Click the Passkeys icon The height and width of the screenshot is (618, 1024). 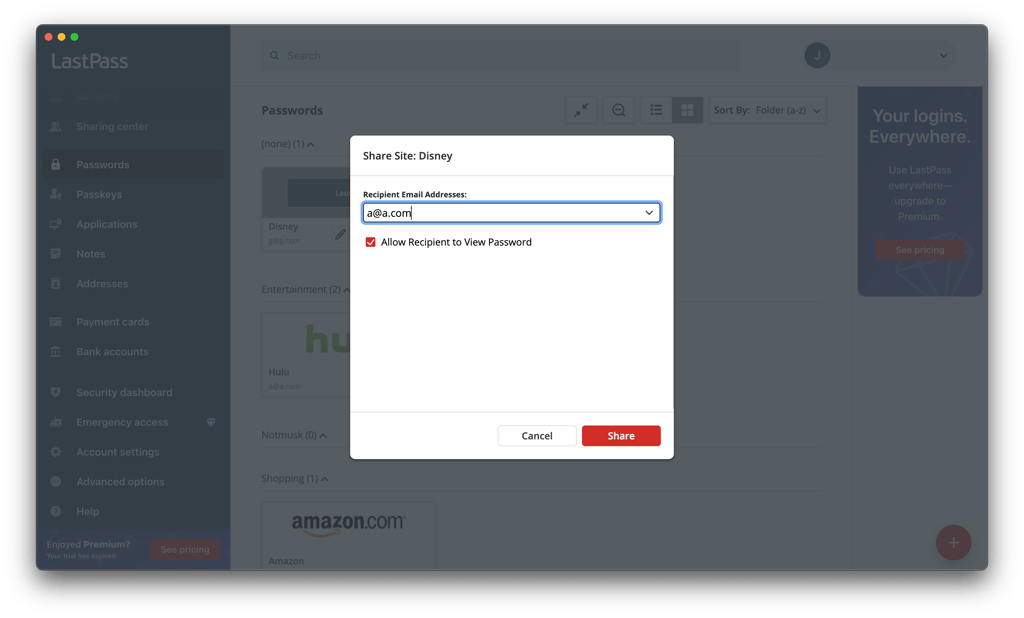point(56,195)
